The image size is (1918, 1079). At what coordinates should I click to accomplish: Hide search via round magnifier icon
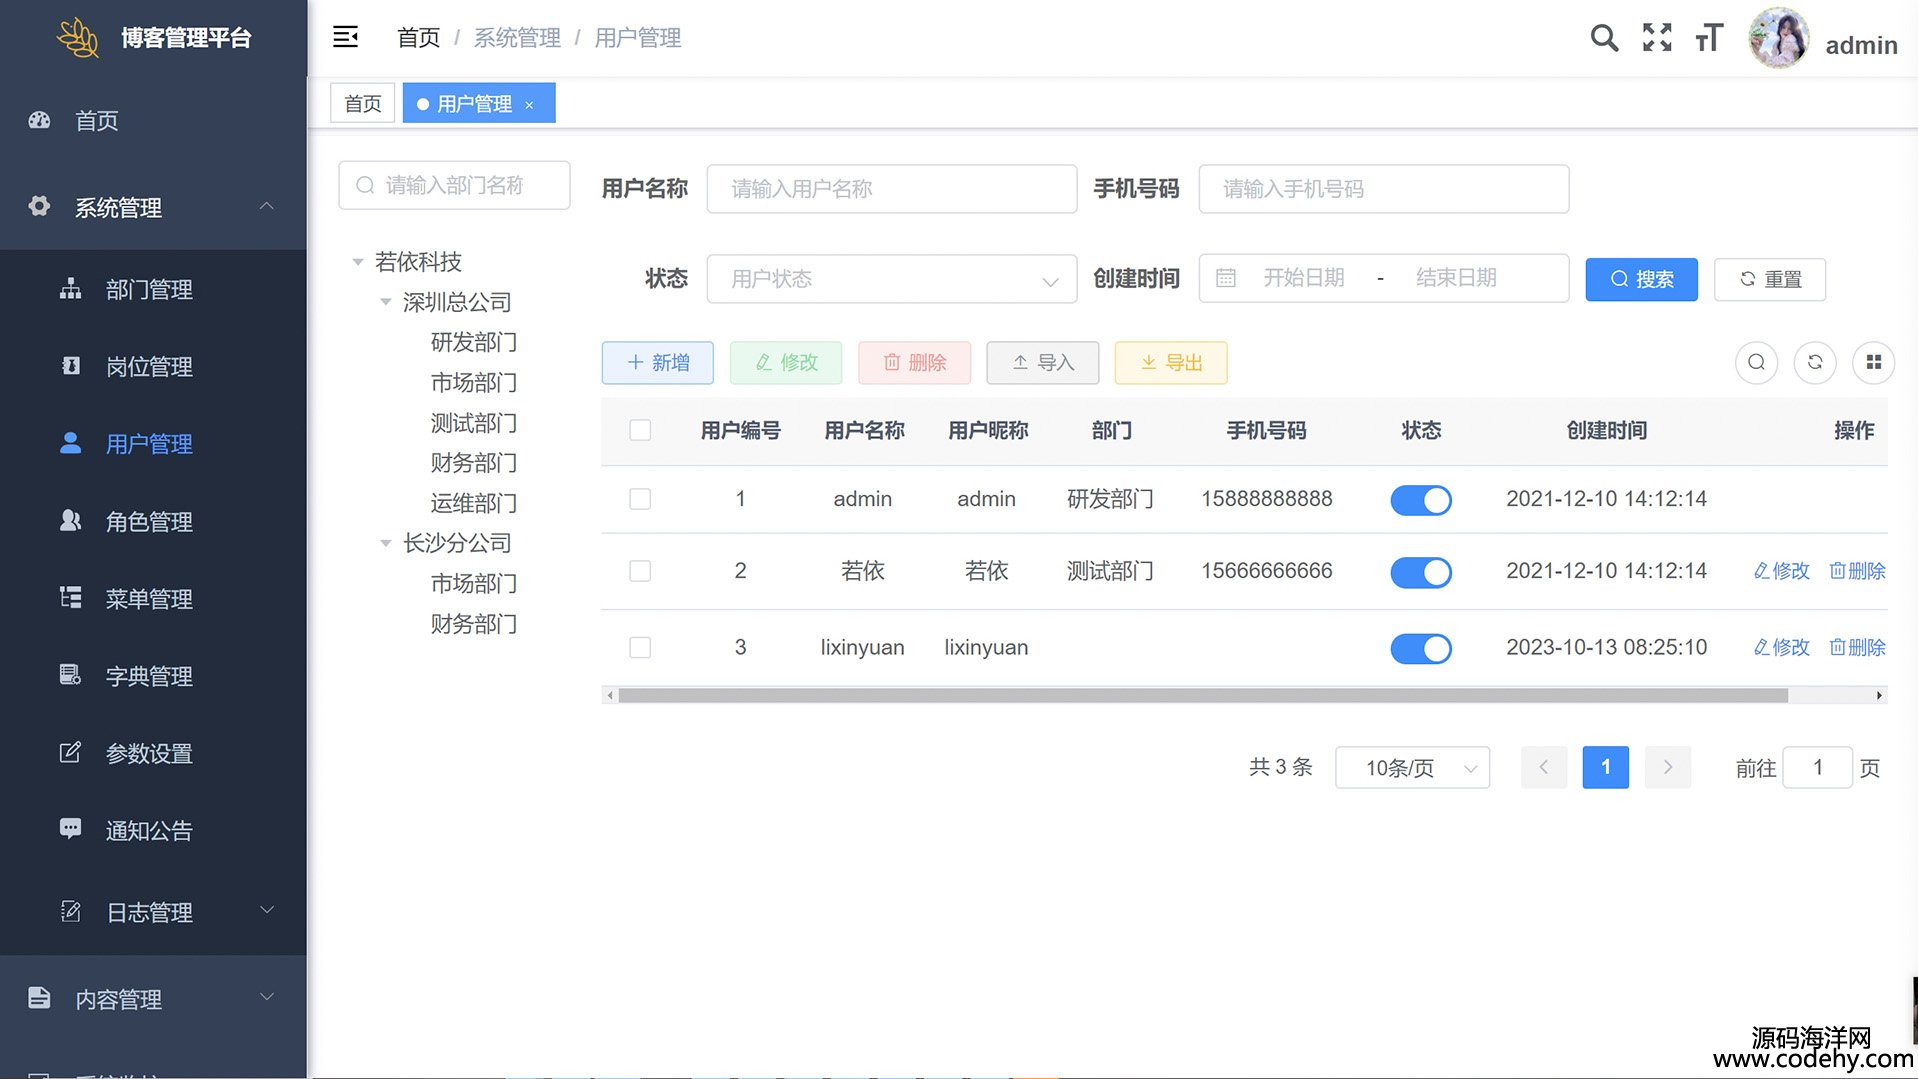tap(1755, 362)
